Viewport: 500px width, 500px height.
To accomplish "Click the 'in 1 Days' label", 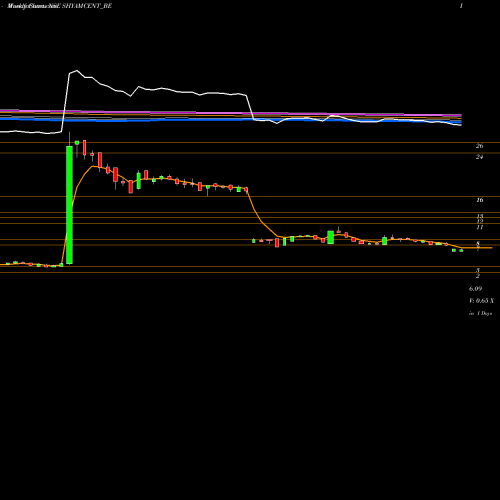I will (x=480, y=313).
